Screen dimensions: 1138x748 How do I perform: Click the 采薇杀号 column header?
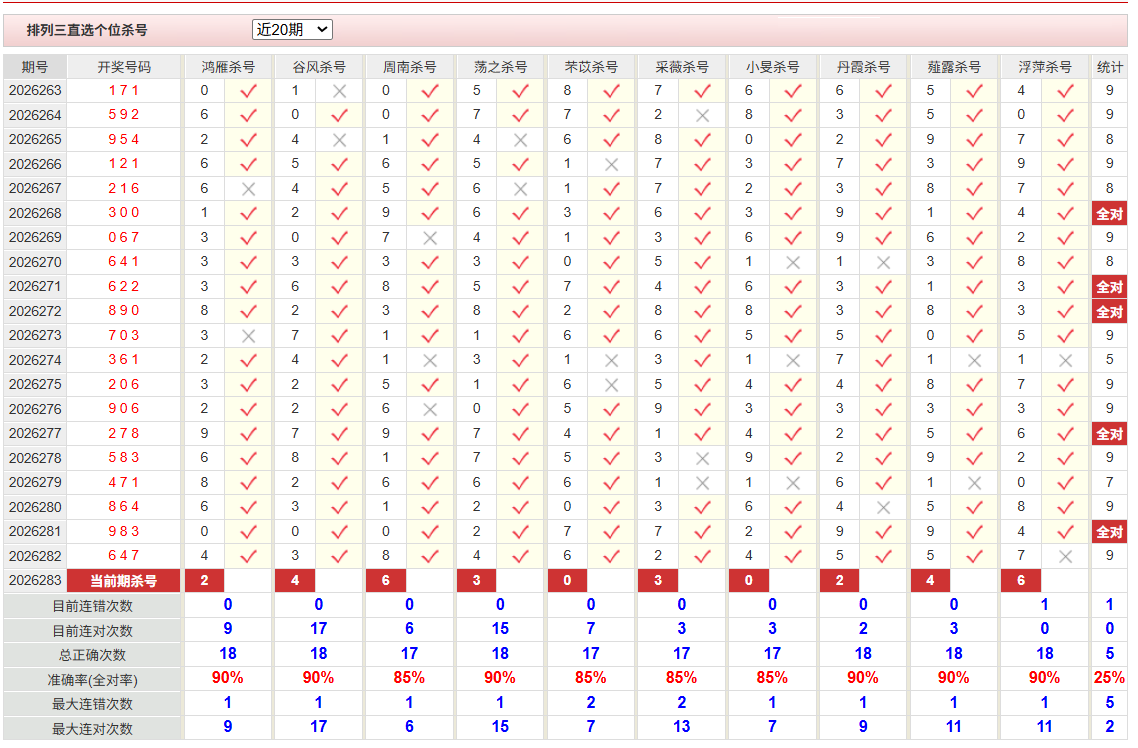point(681,67)
